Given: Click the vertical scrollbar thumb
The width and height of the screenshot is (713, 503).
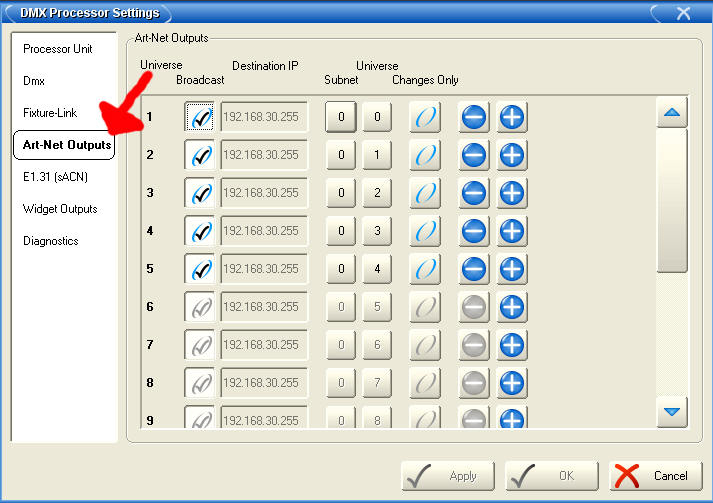Looking at the screenshot, I should [x=672, y=200].
